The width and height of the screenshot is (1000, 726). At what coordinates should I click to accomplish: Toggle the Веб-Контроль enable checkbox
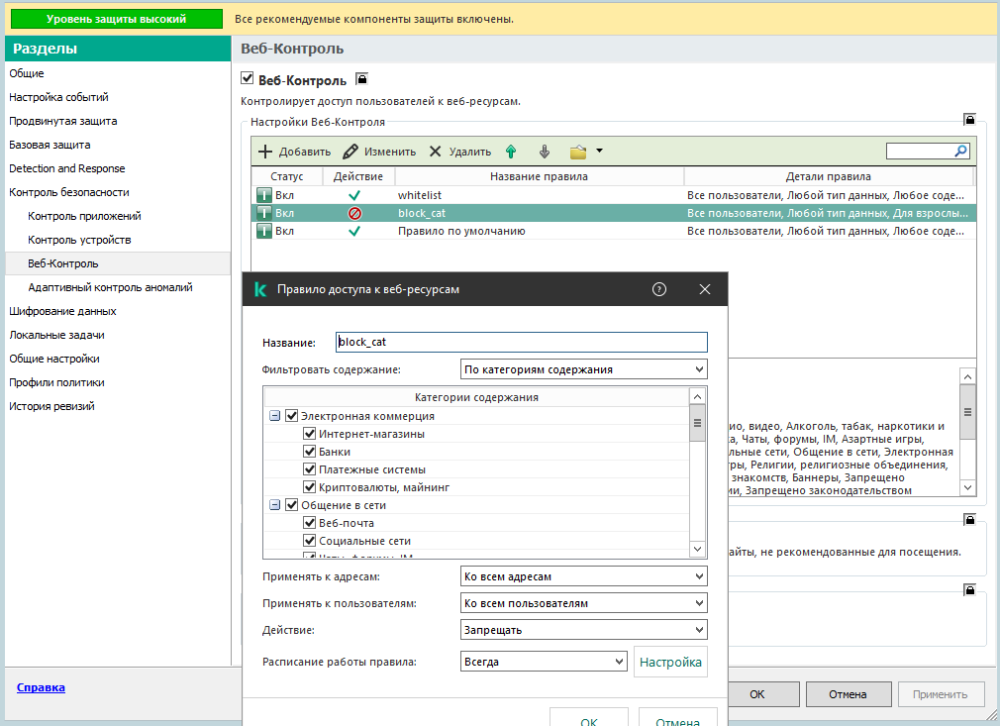(248, 79)
